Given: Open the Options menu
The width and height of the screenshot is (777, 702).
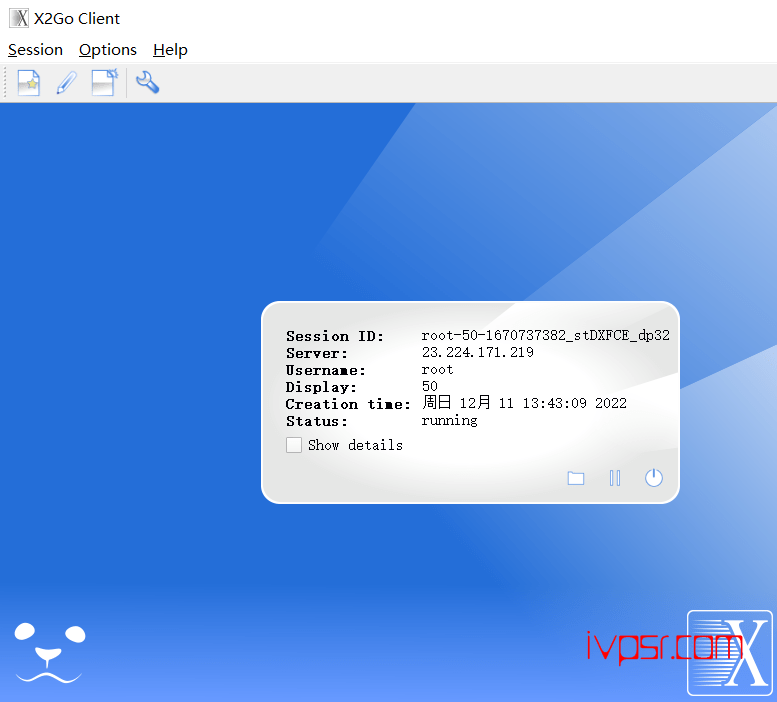Looking at the screenshot, I should pos(108,50).
